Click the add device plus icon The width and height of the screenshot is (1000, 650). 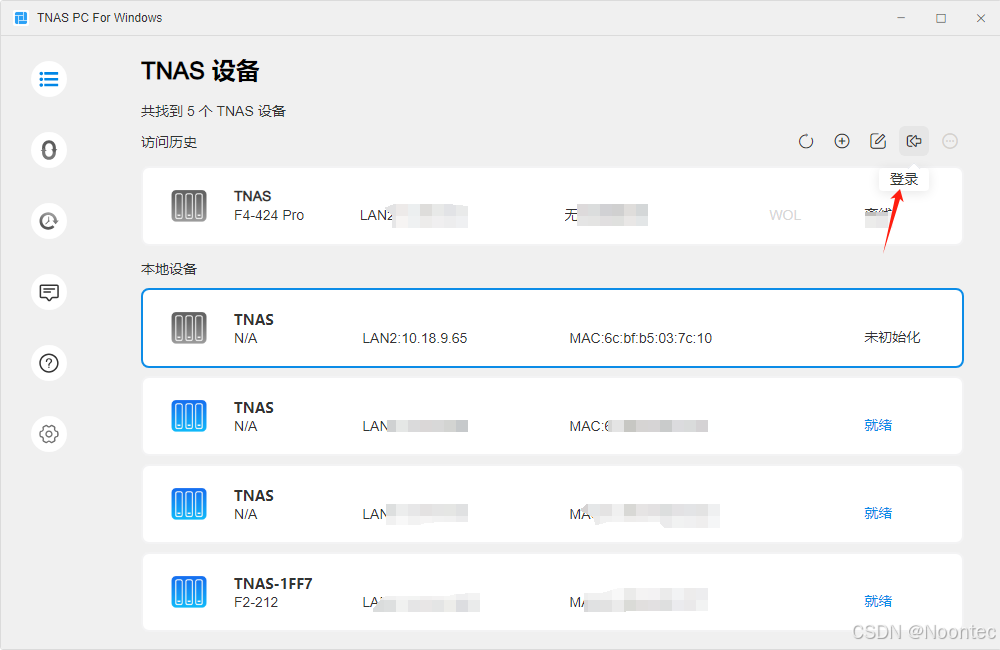[x=842, y=141]
